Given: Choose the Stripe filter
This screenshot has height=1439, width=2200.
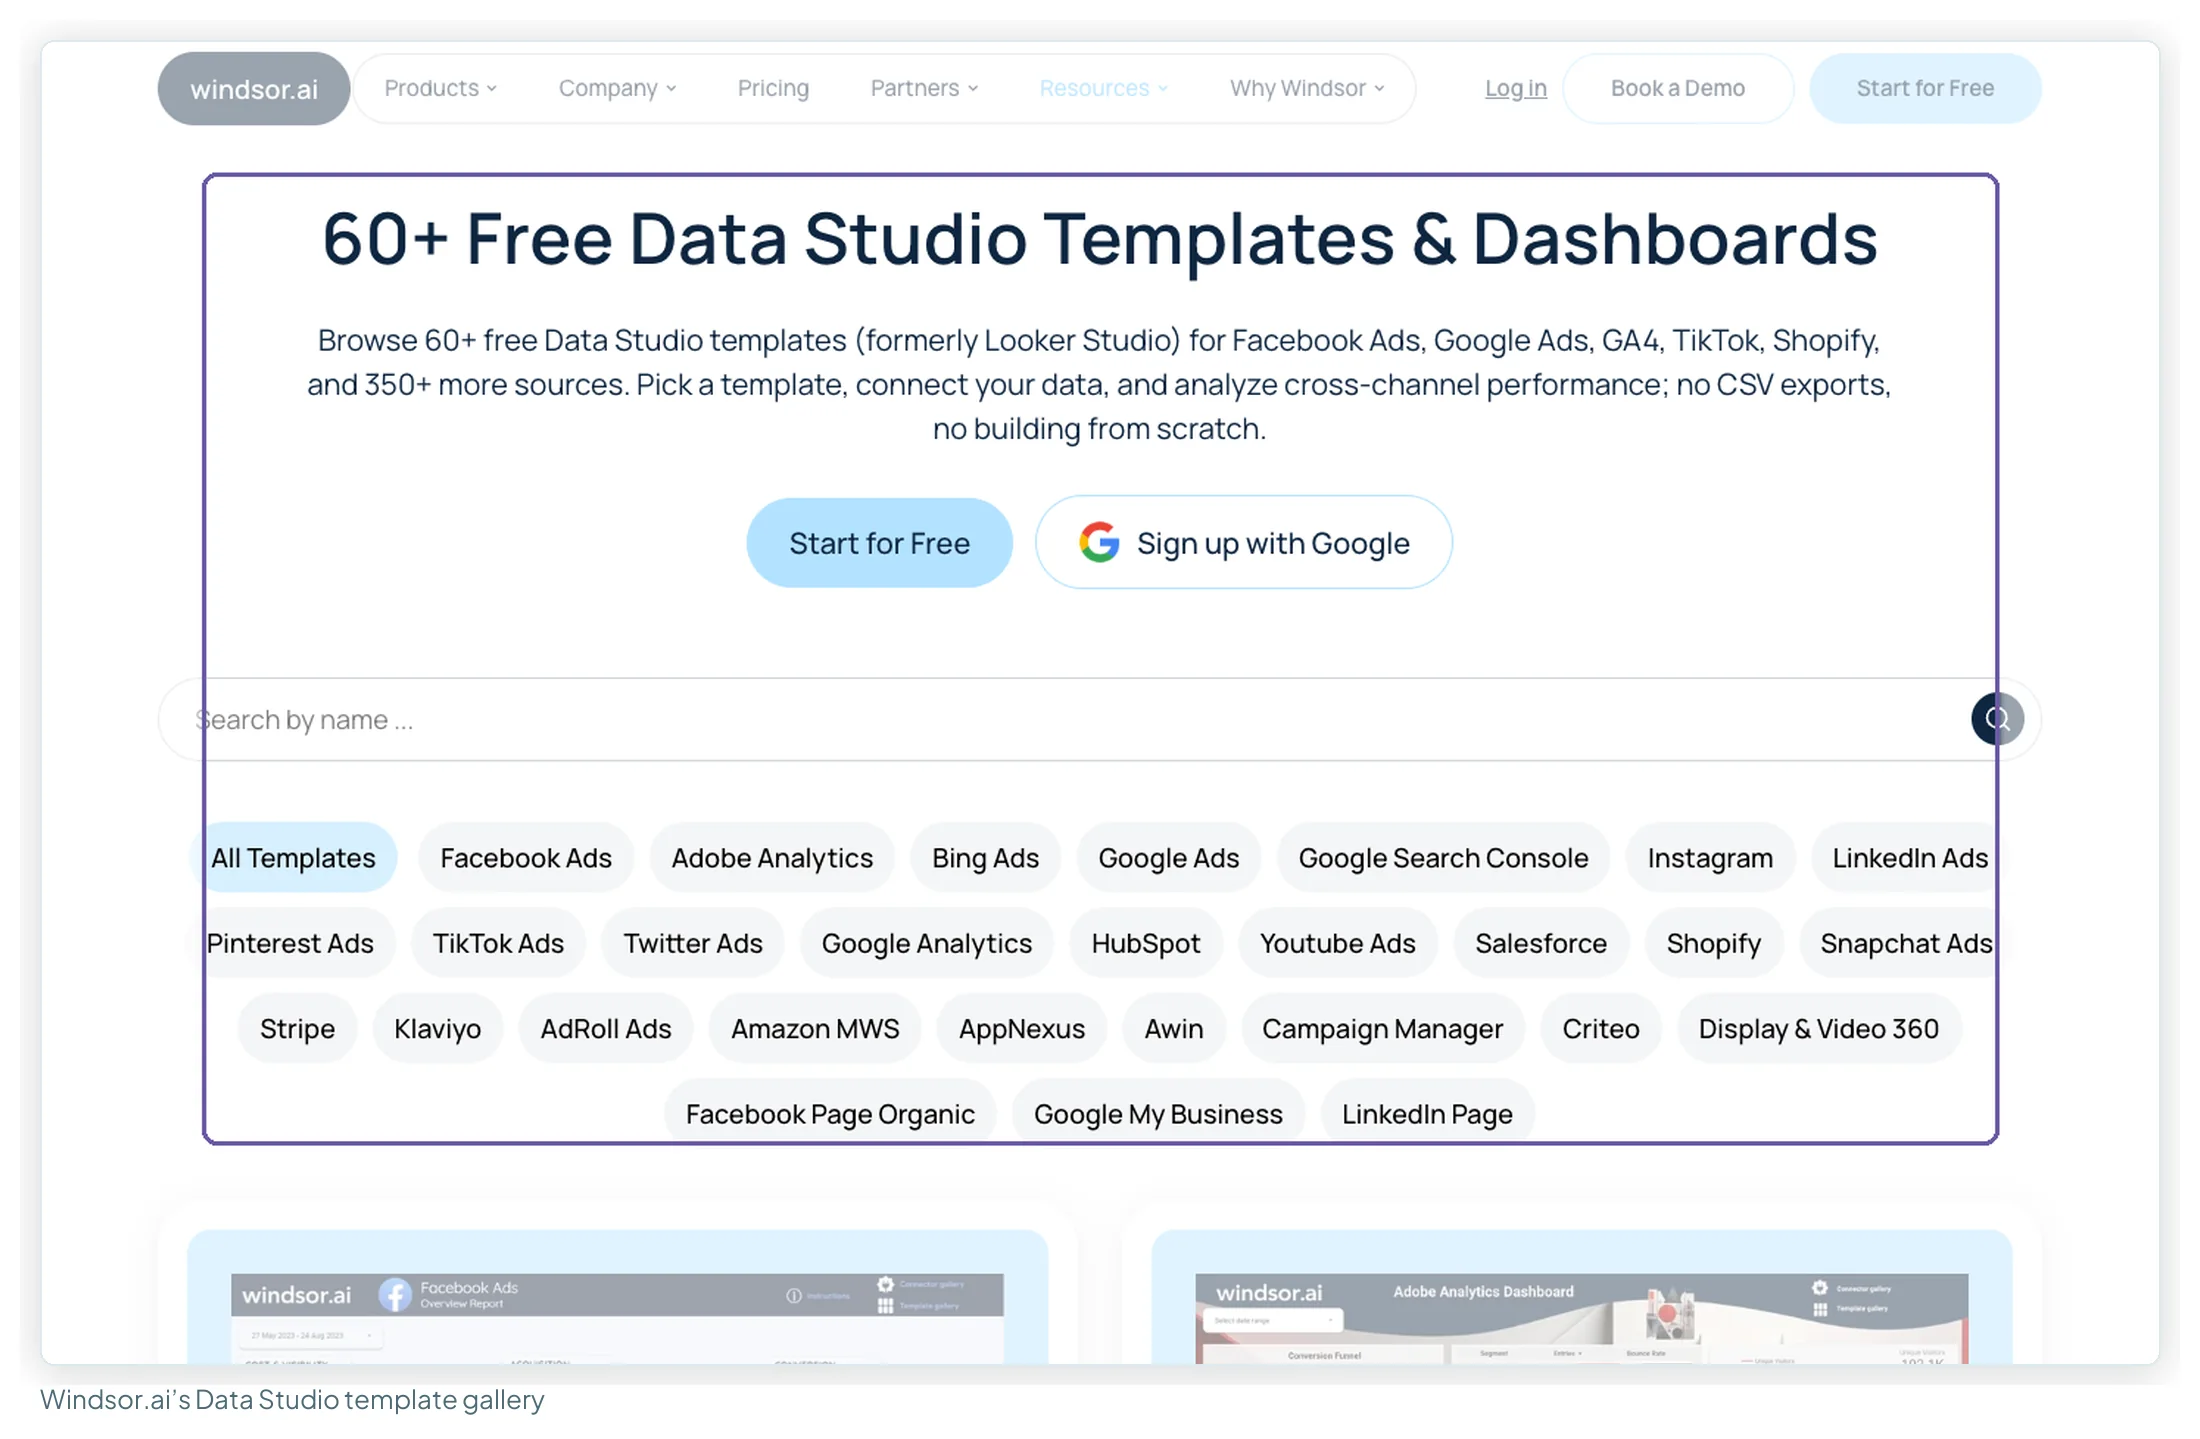Looking at the screenshot, I should pos(297,1028).
